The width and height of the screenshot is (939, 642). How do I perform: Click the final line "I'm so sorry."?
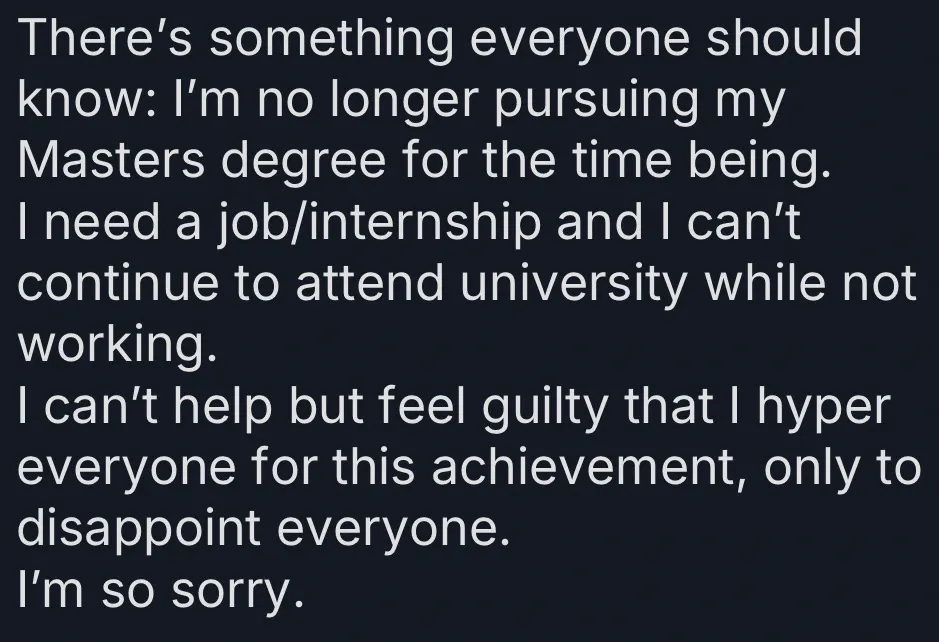pos(159,590)
